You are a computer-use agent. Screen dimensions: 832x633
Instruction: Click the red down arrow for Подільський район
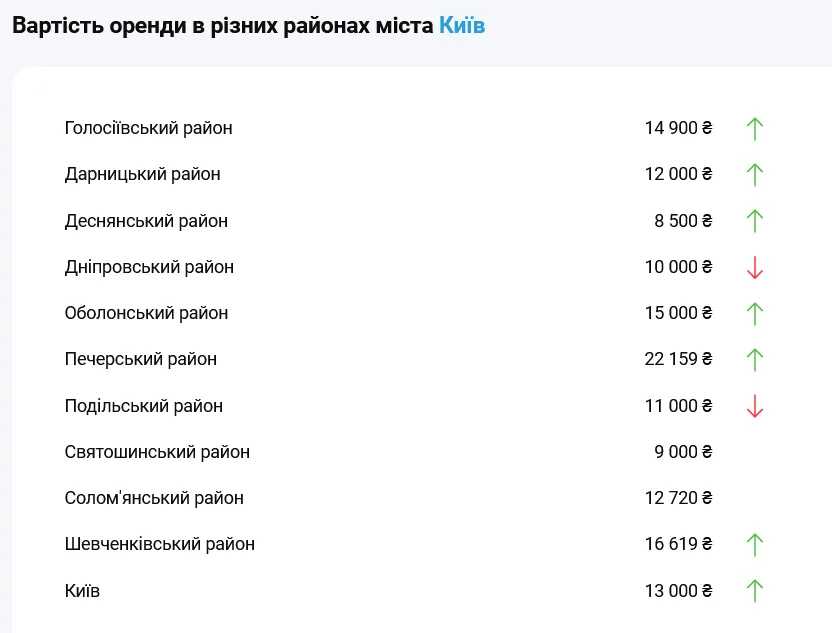point(755,406)
